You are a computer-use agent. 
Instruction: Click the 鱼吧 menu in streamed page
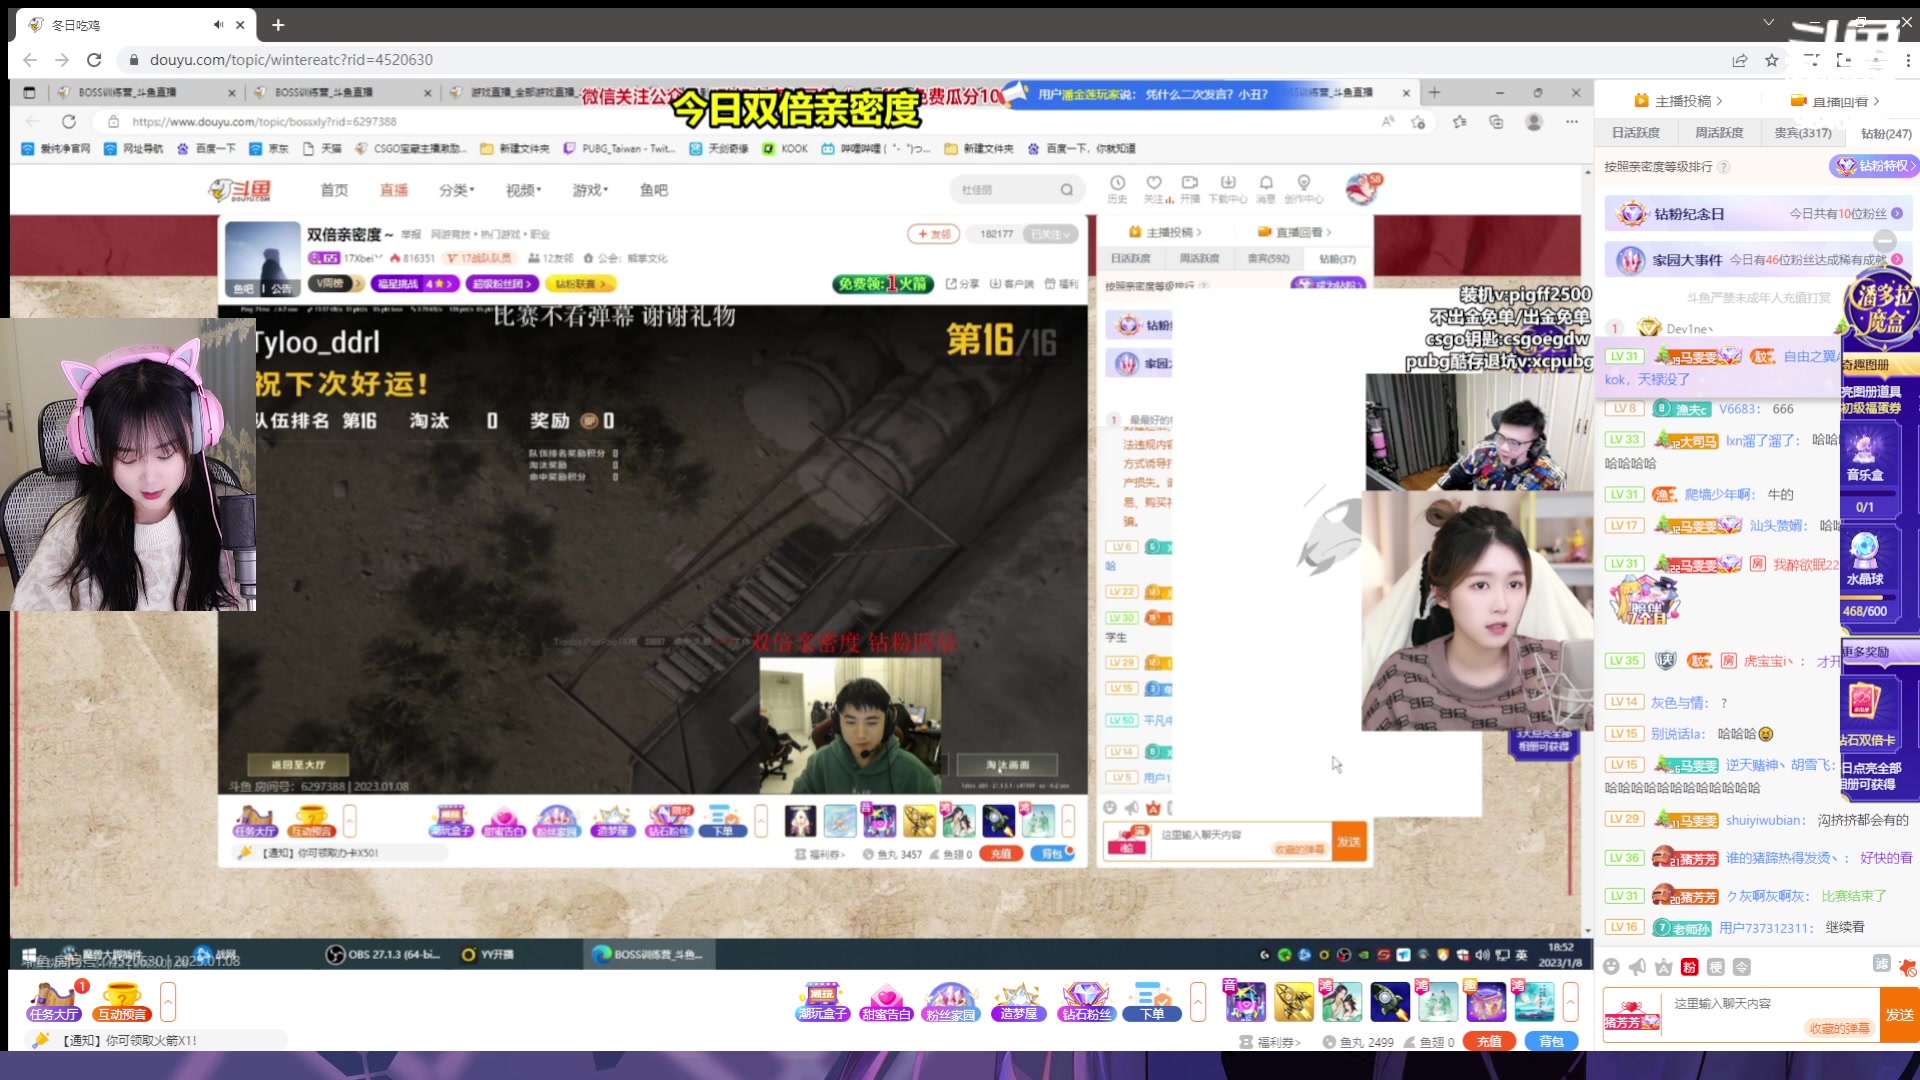click(x=653, y=190)
